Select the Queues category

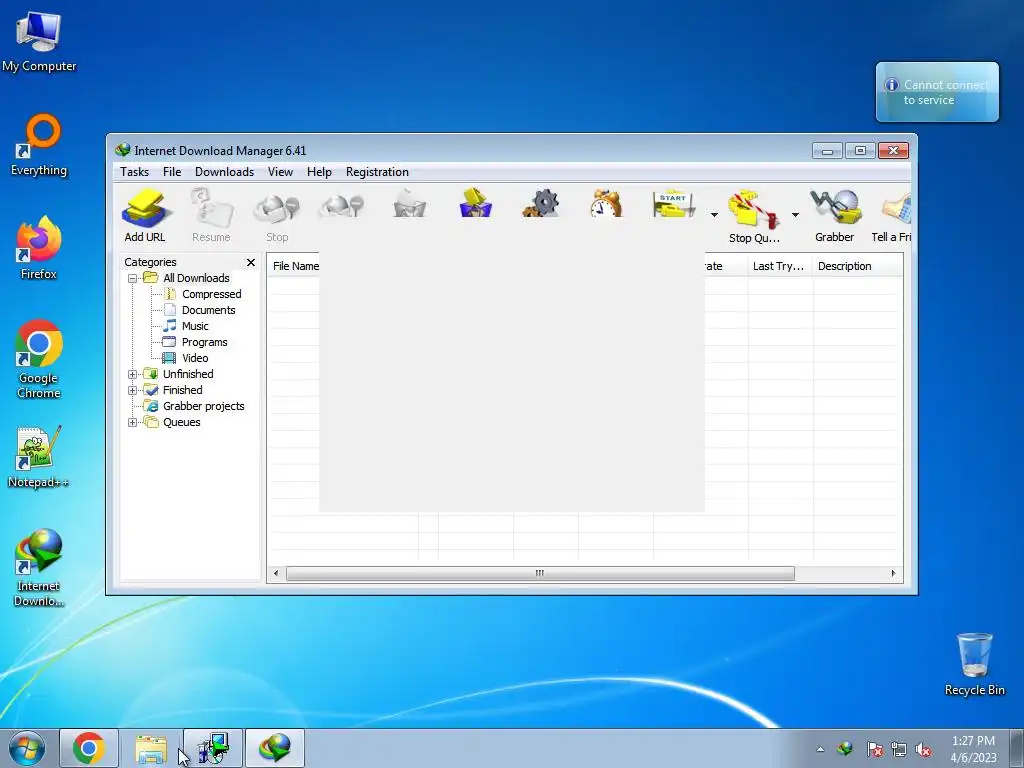(182, 423)
